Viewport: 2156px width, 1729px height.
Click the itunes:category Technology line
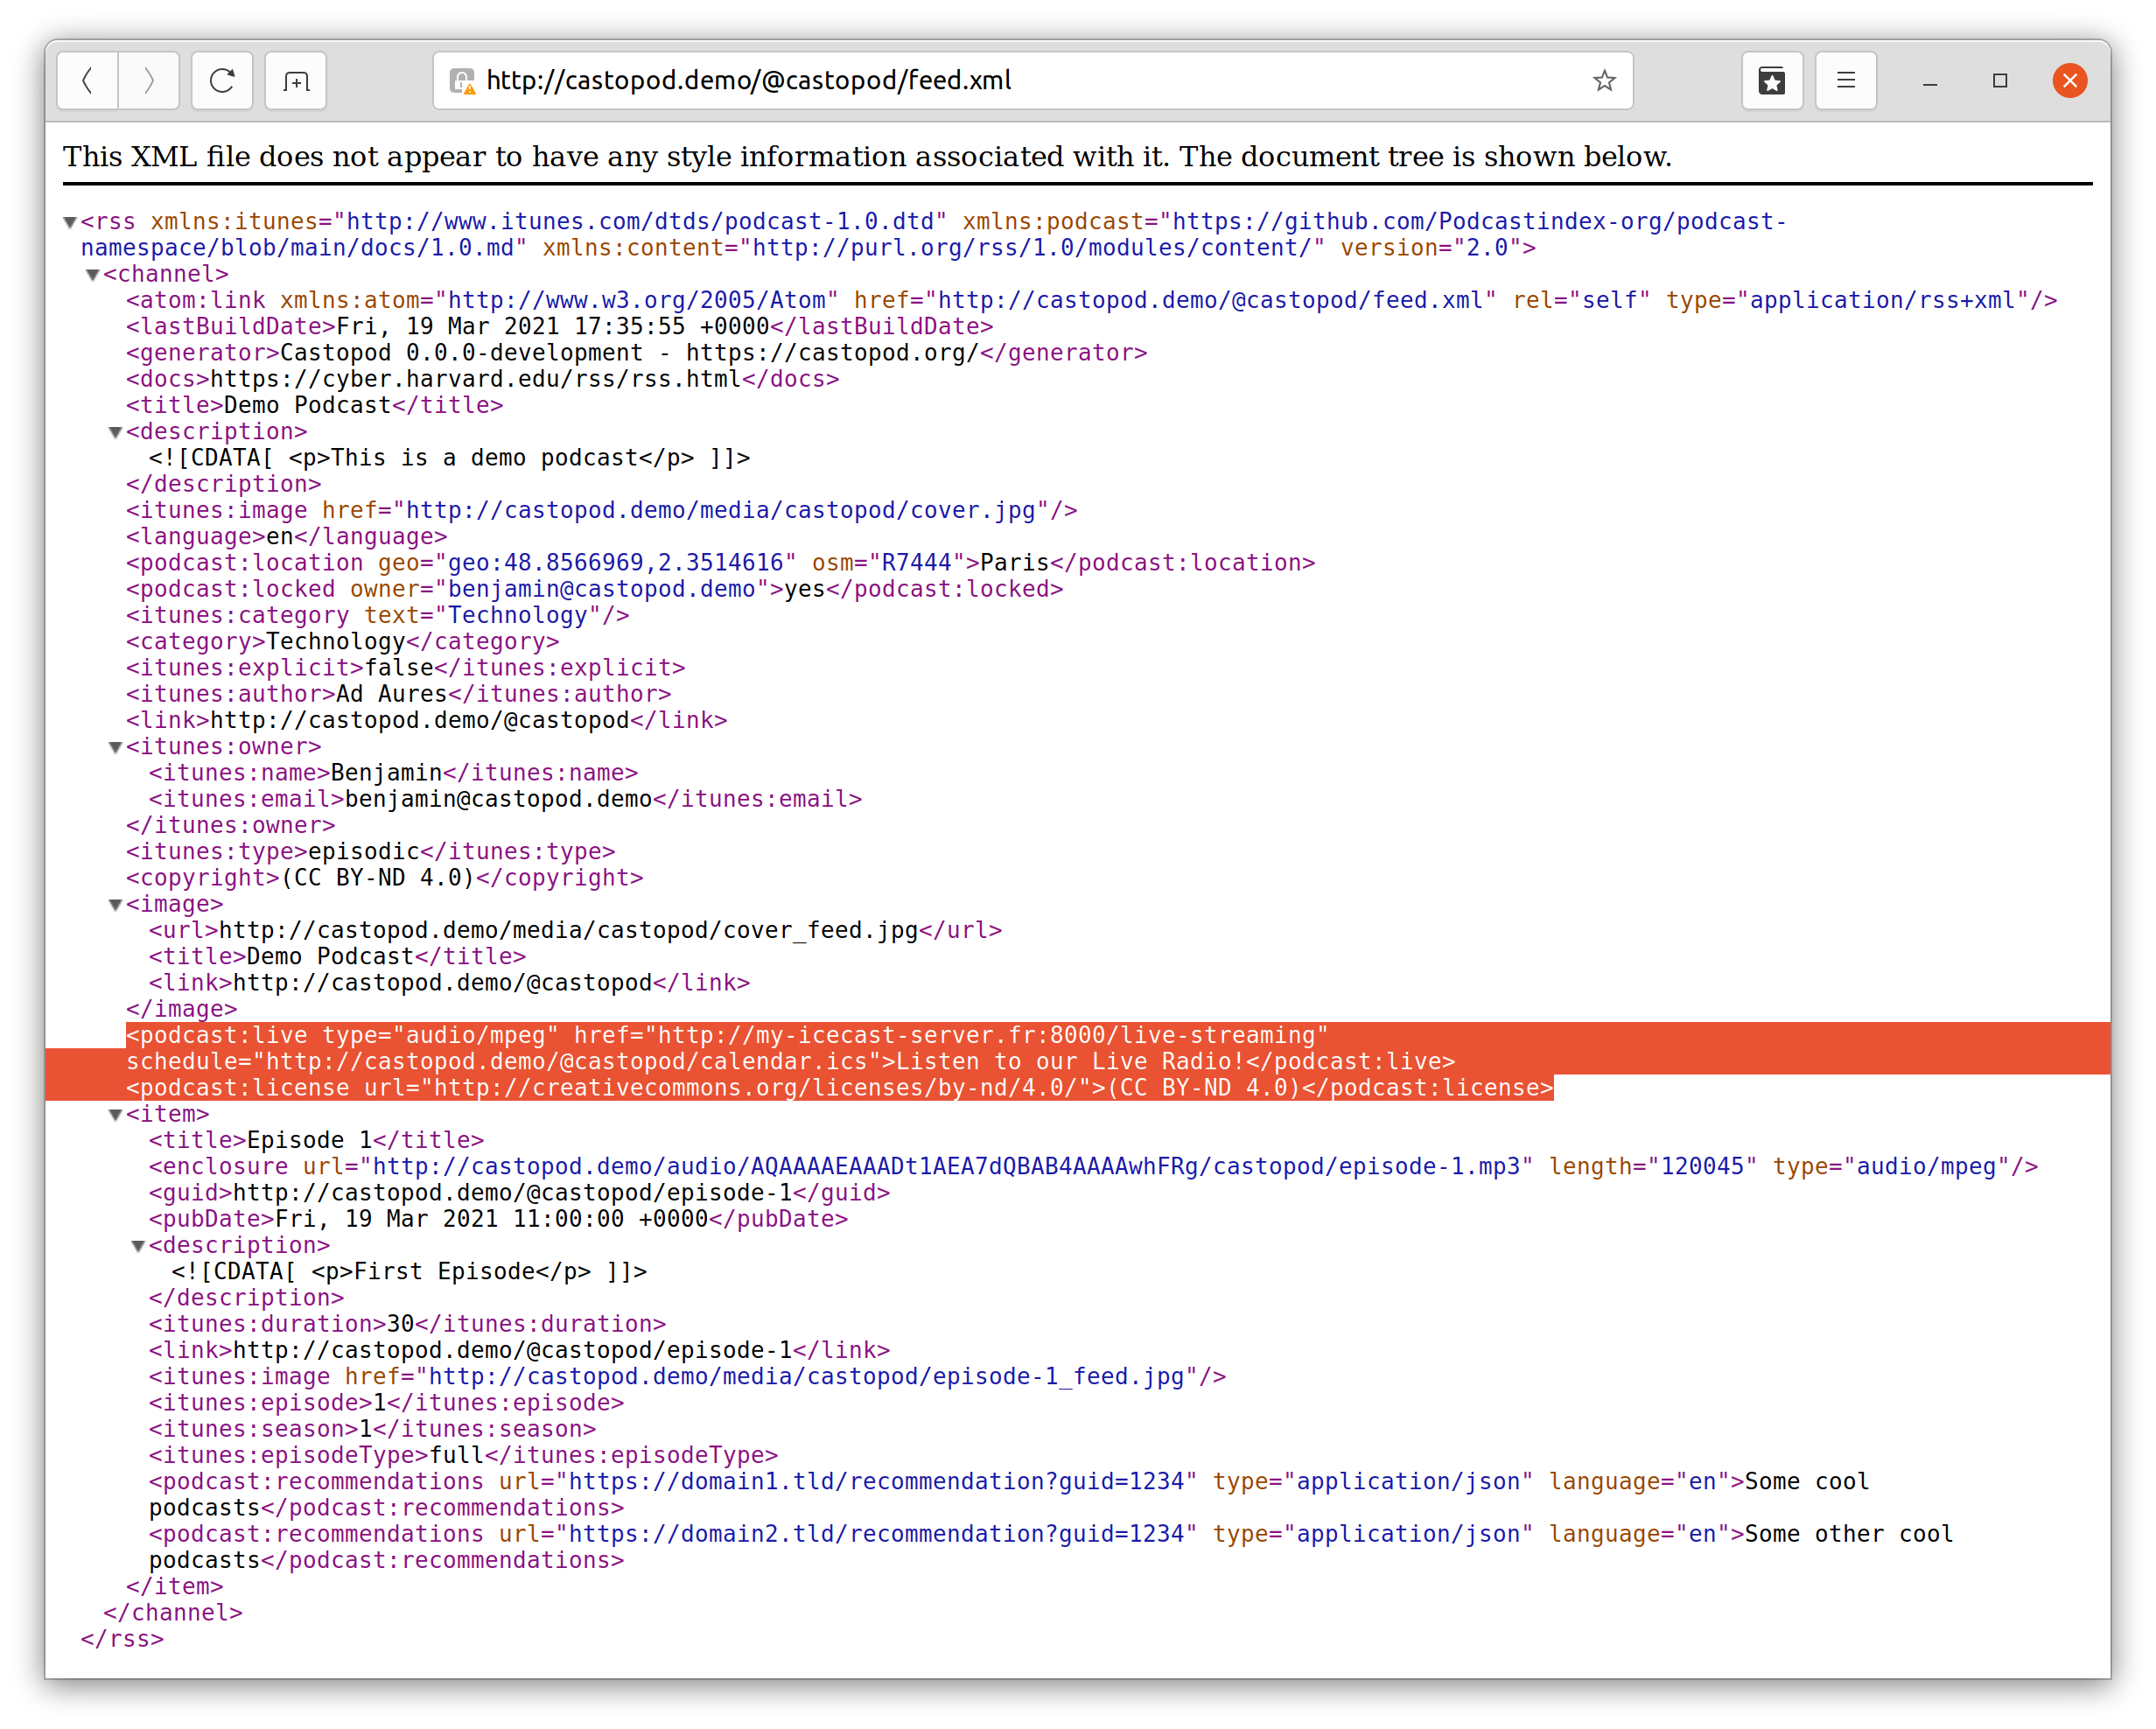(x=377, y=615)
